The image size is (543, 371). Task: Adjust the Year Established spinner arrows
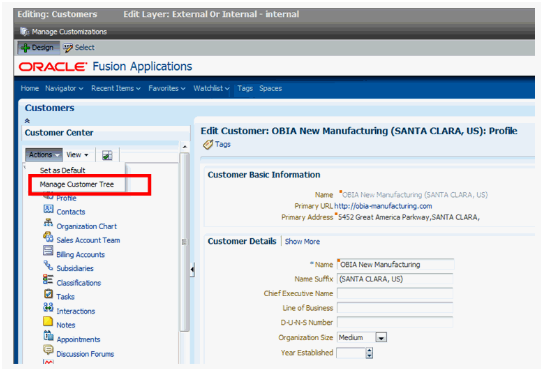(369, 353)
